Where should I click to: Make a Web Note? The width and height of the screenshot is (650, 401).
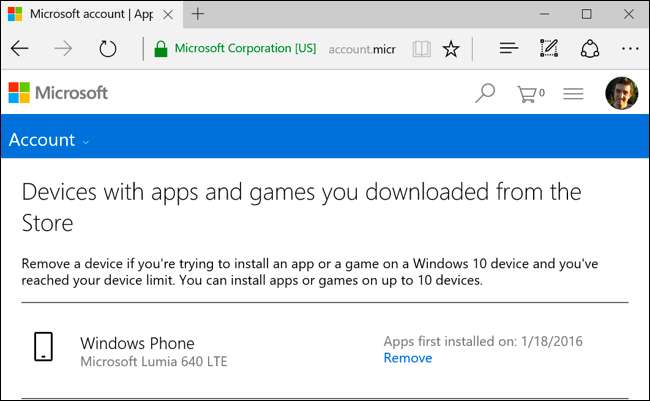click(548, 48)
